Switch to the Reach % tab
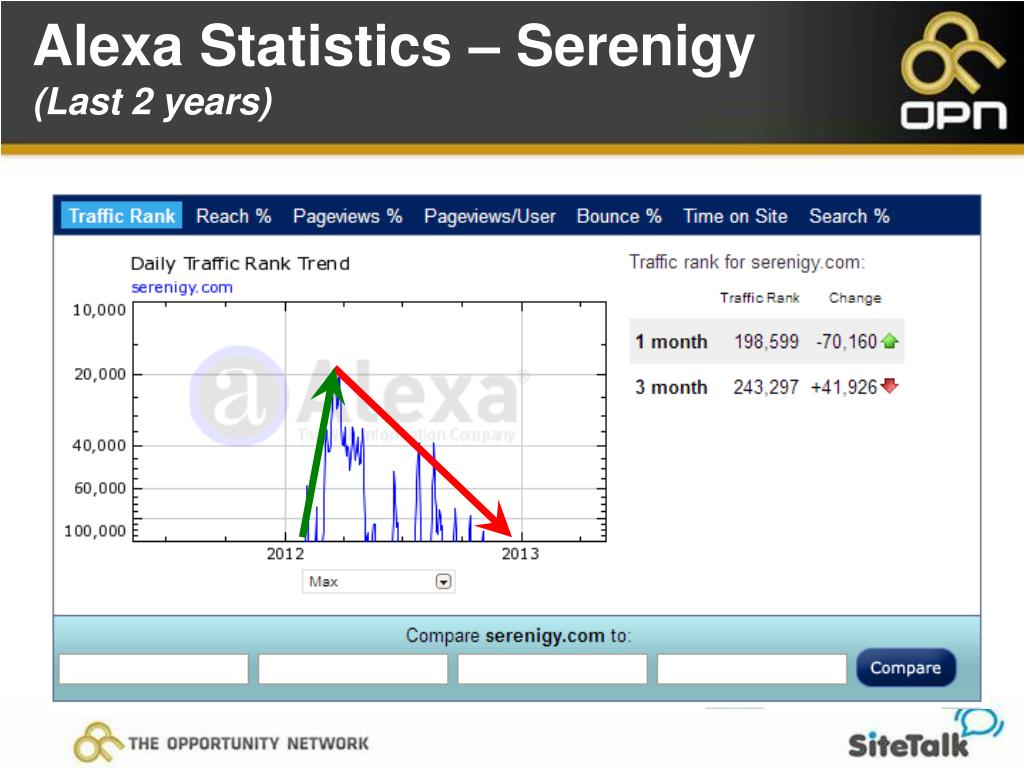Viewport: 1024px width, 768px height. [x=234, y=216]
